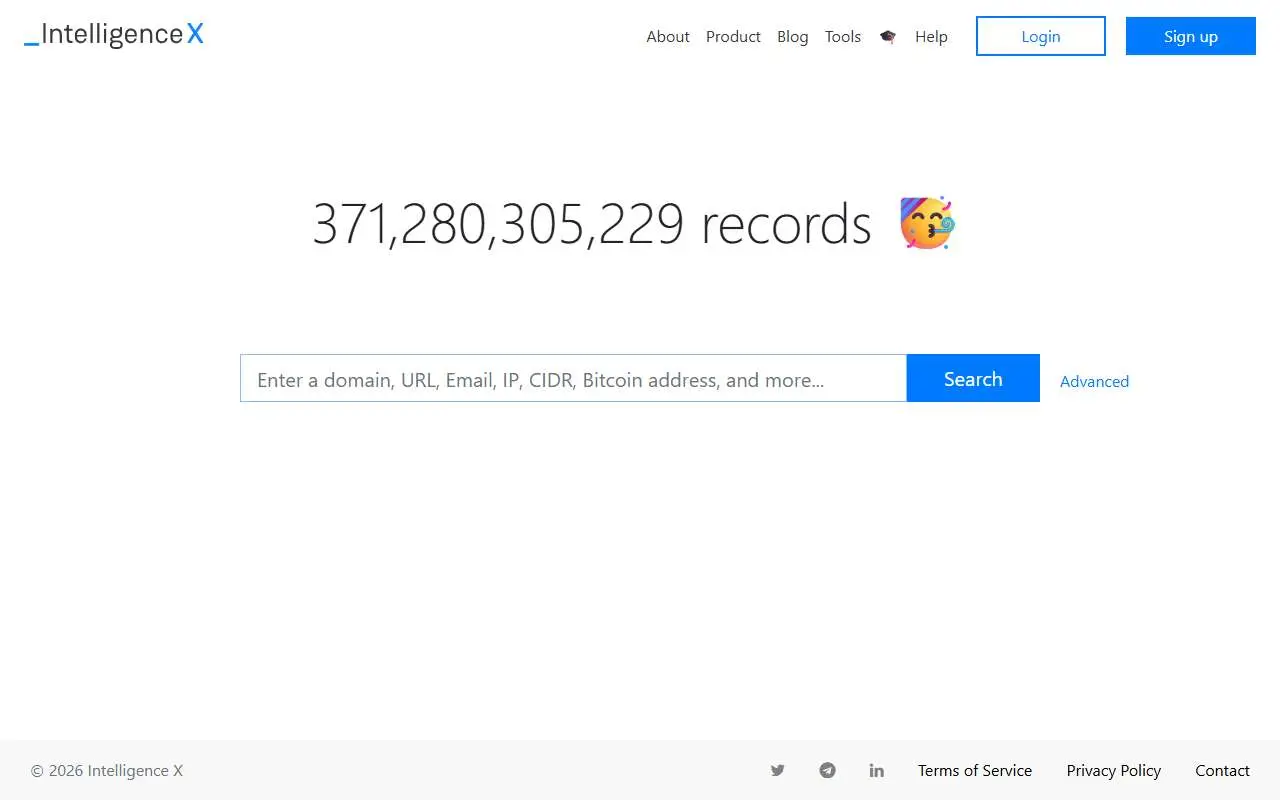Click the graduation cap academia icon

coord(888,37)
